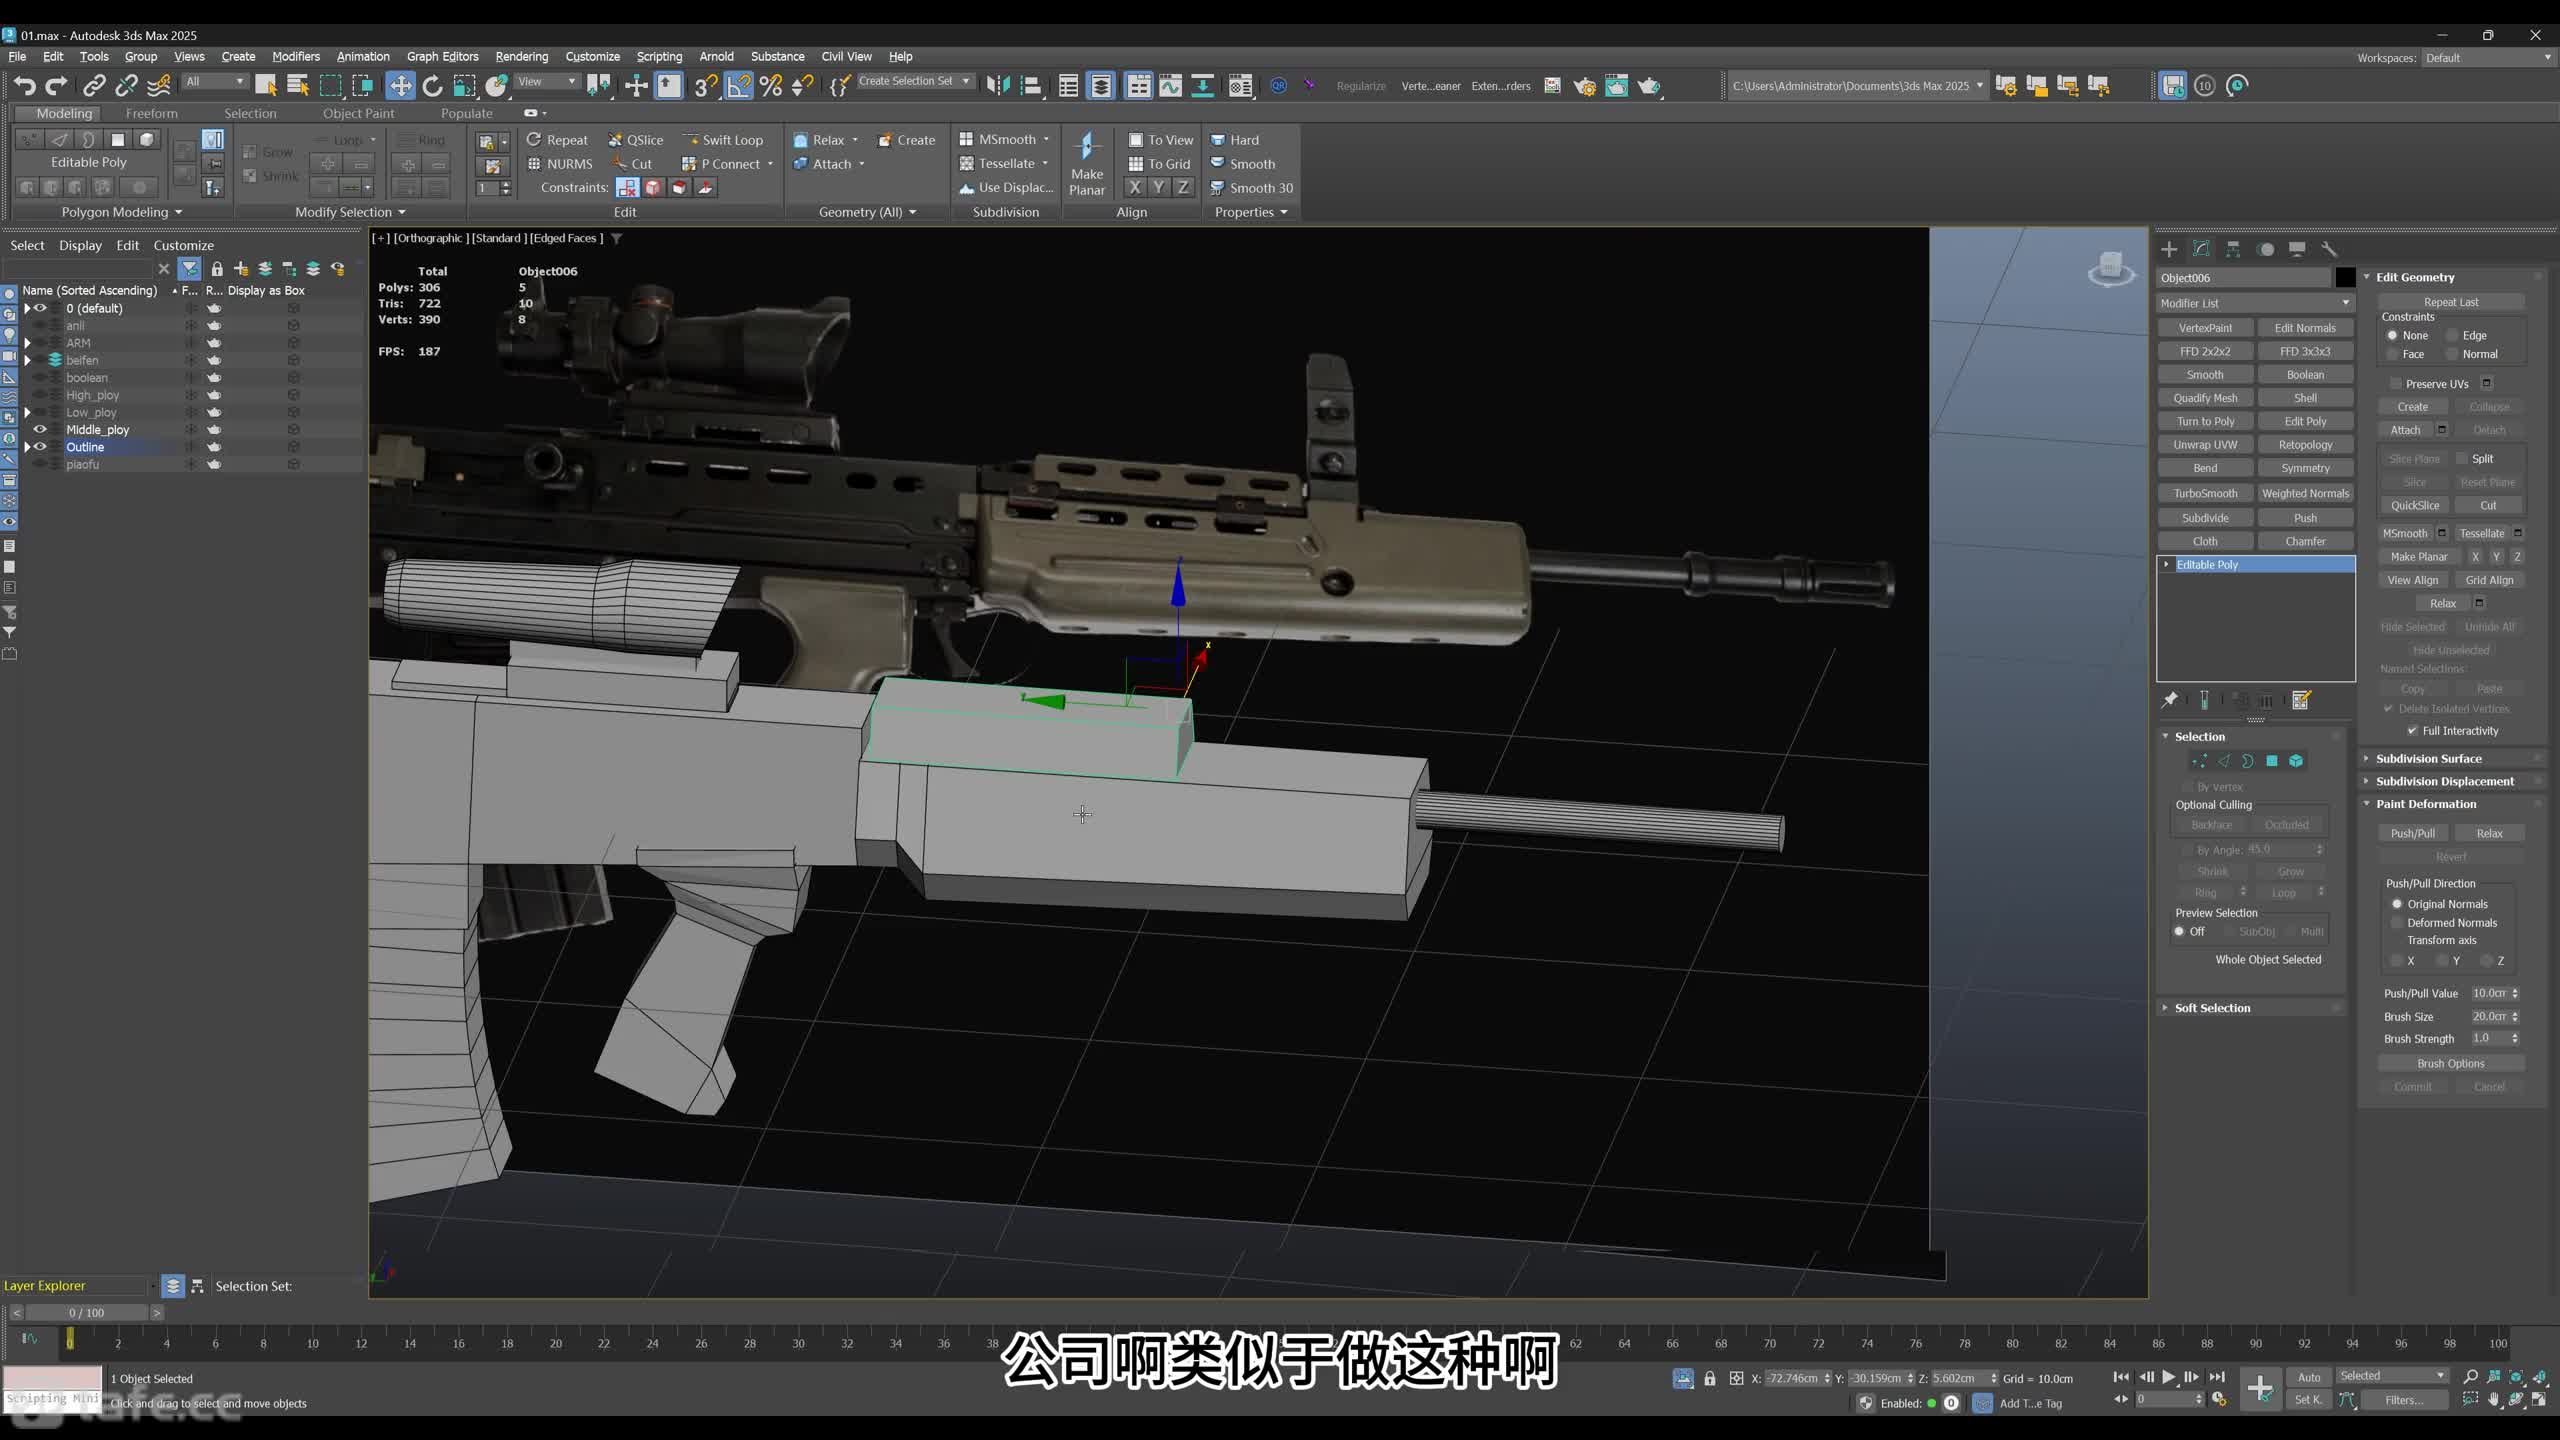Click the Push/Pull Value spinner arrows
This screenshot has height=1440, width=2560.
click(x=2515, y=994)
